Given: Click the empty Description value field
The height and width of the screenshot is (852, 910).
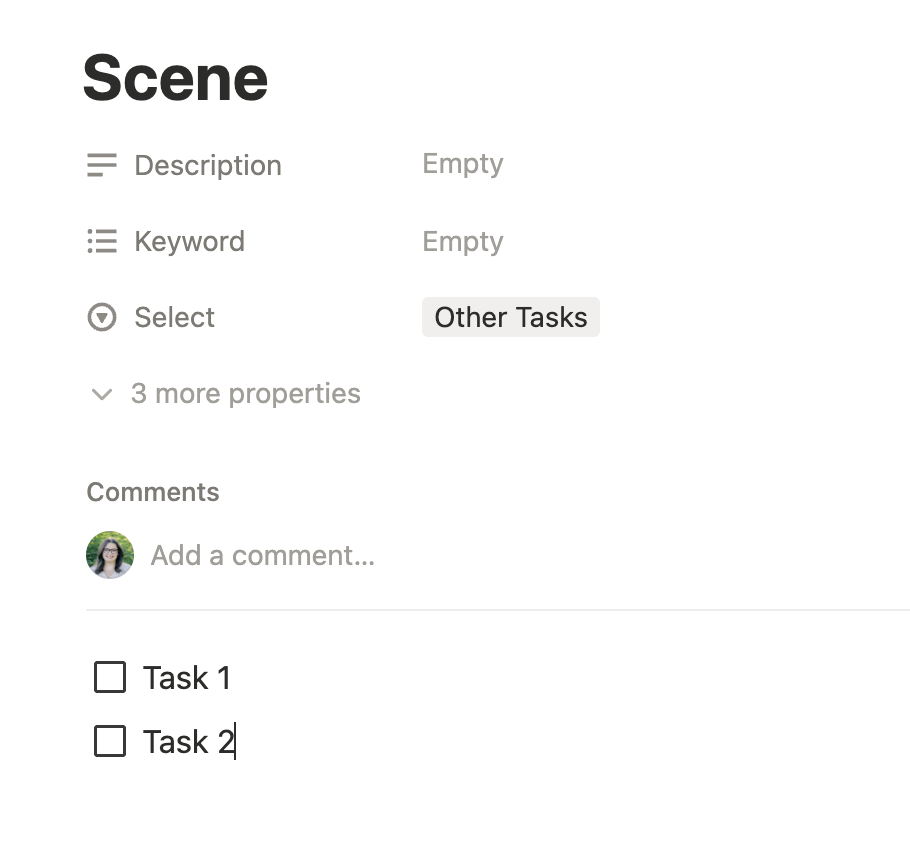Looking at the screenshot, I should (462, 164).
